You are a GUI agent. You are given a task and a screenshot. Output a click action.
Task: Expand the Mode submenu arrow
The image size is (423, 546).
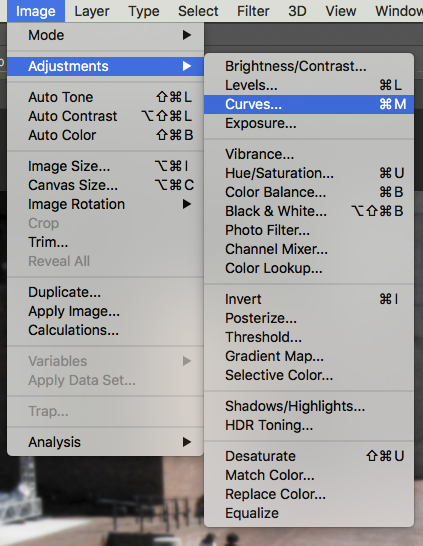tap(187, 35)
